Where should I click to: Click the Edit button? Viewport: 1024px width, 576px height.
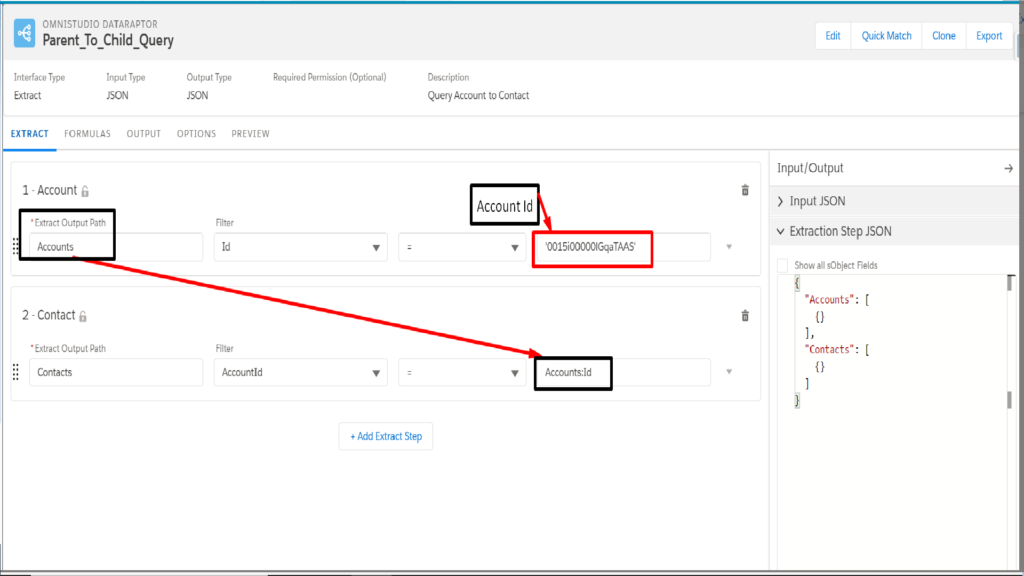click(x=833, y=36)
